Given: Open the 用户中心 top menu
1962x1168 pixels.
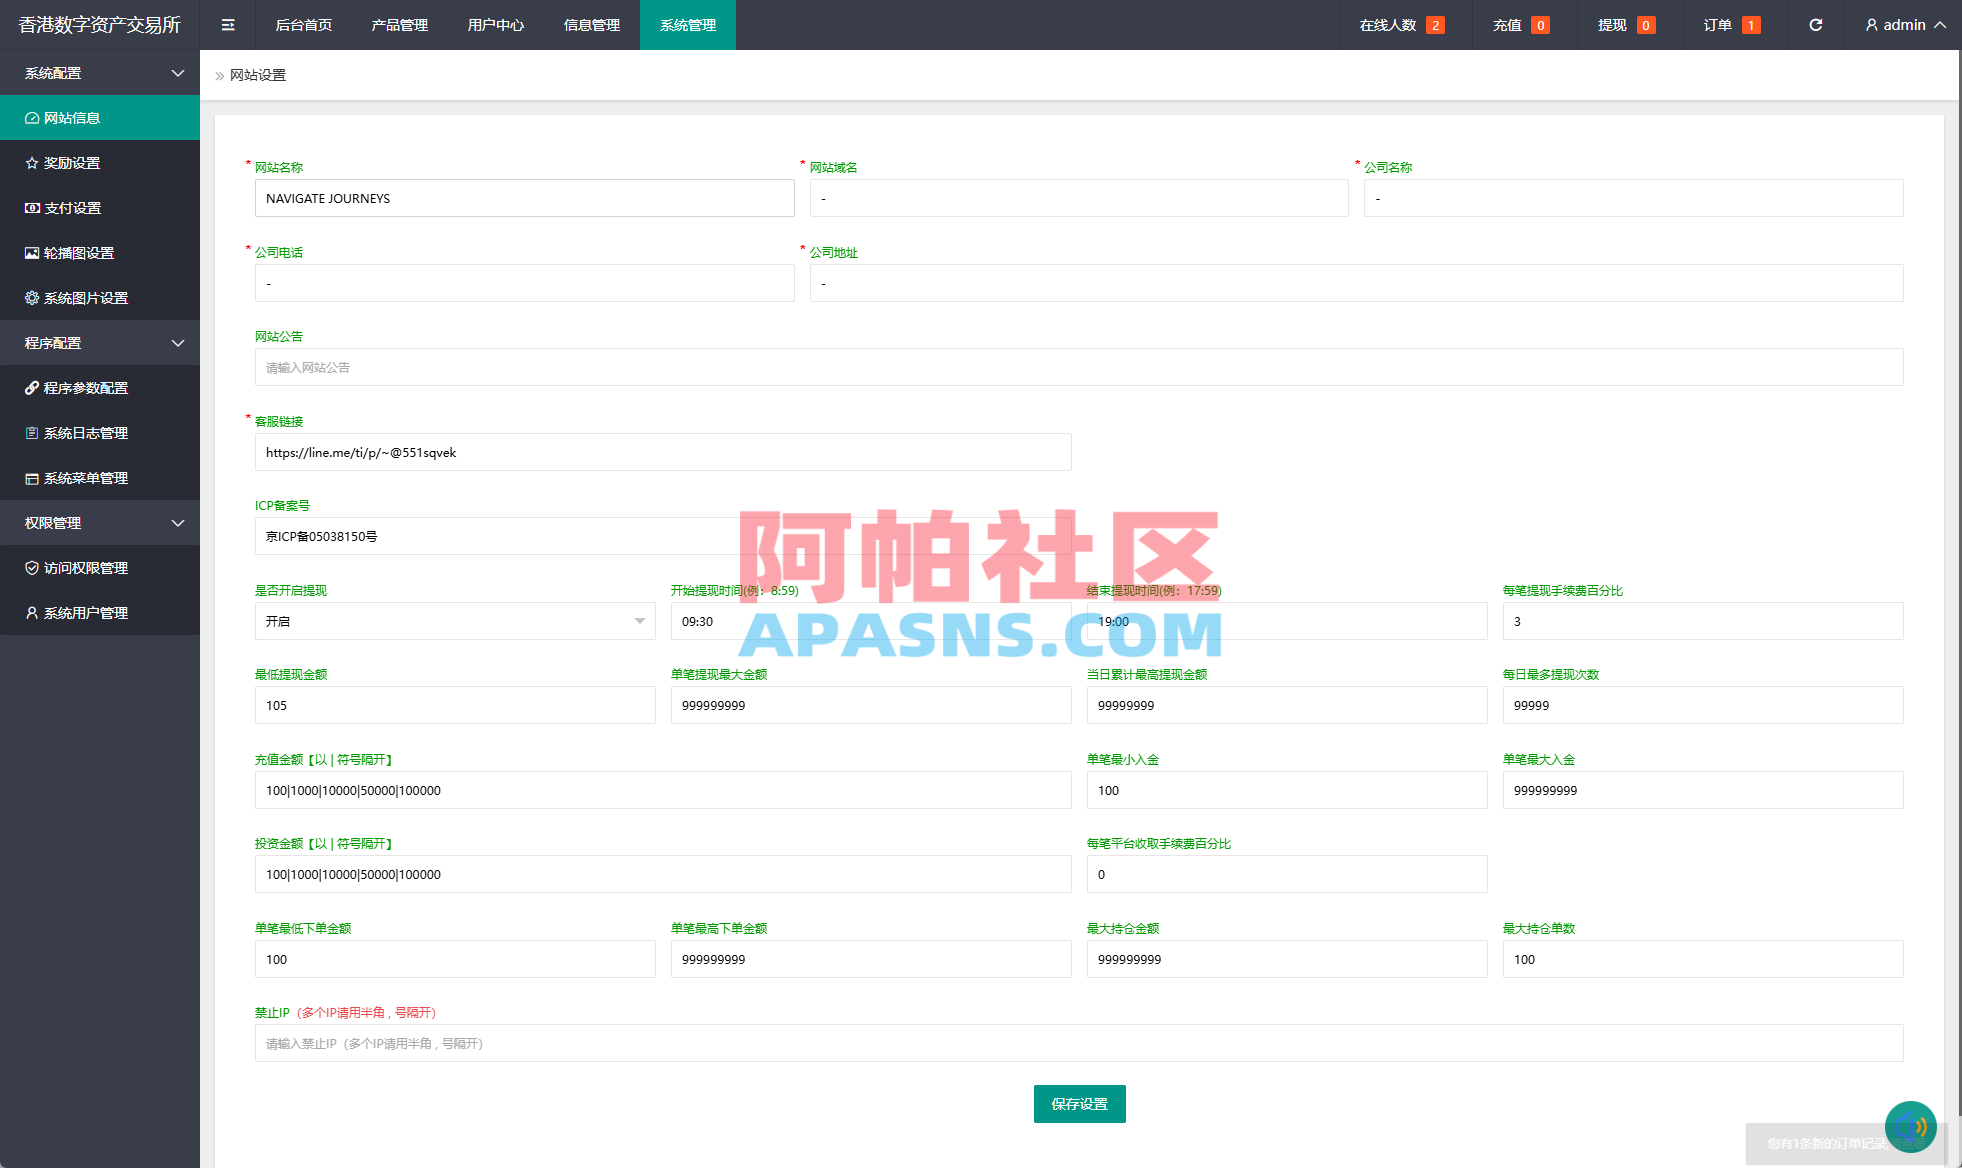Looking at the screenshot, I should [x=495, y=25].
